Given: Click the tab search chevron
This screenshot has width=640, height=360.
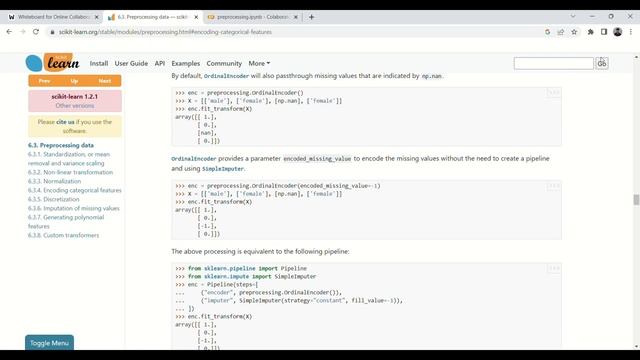Looking at the screenshot, I should [573, 16].
